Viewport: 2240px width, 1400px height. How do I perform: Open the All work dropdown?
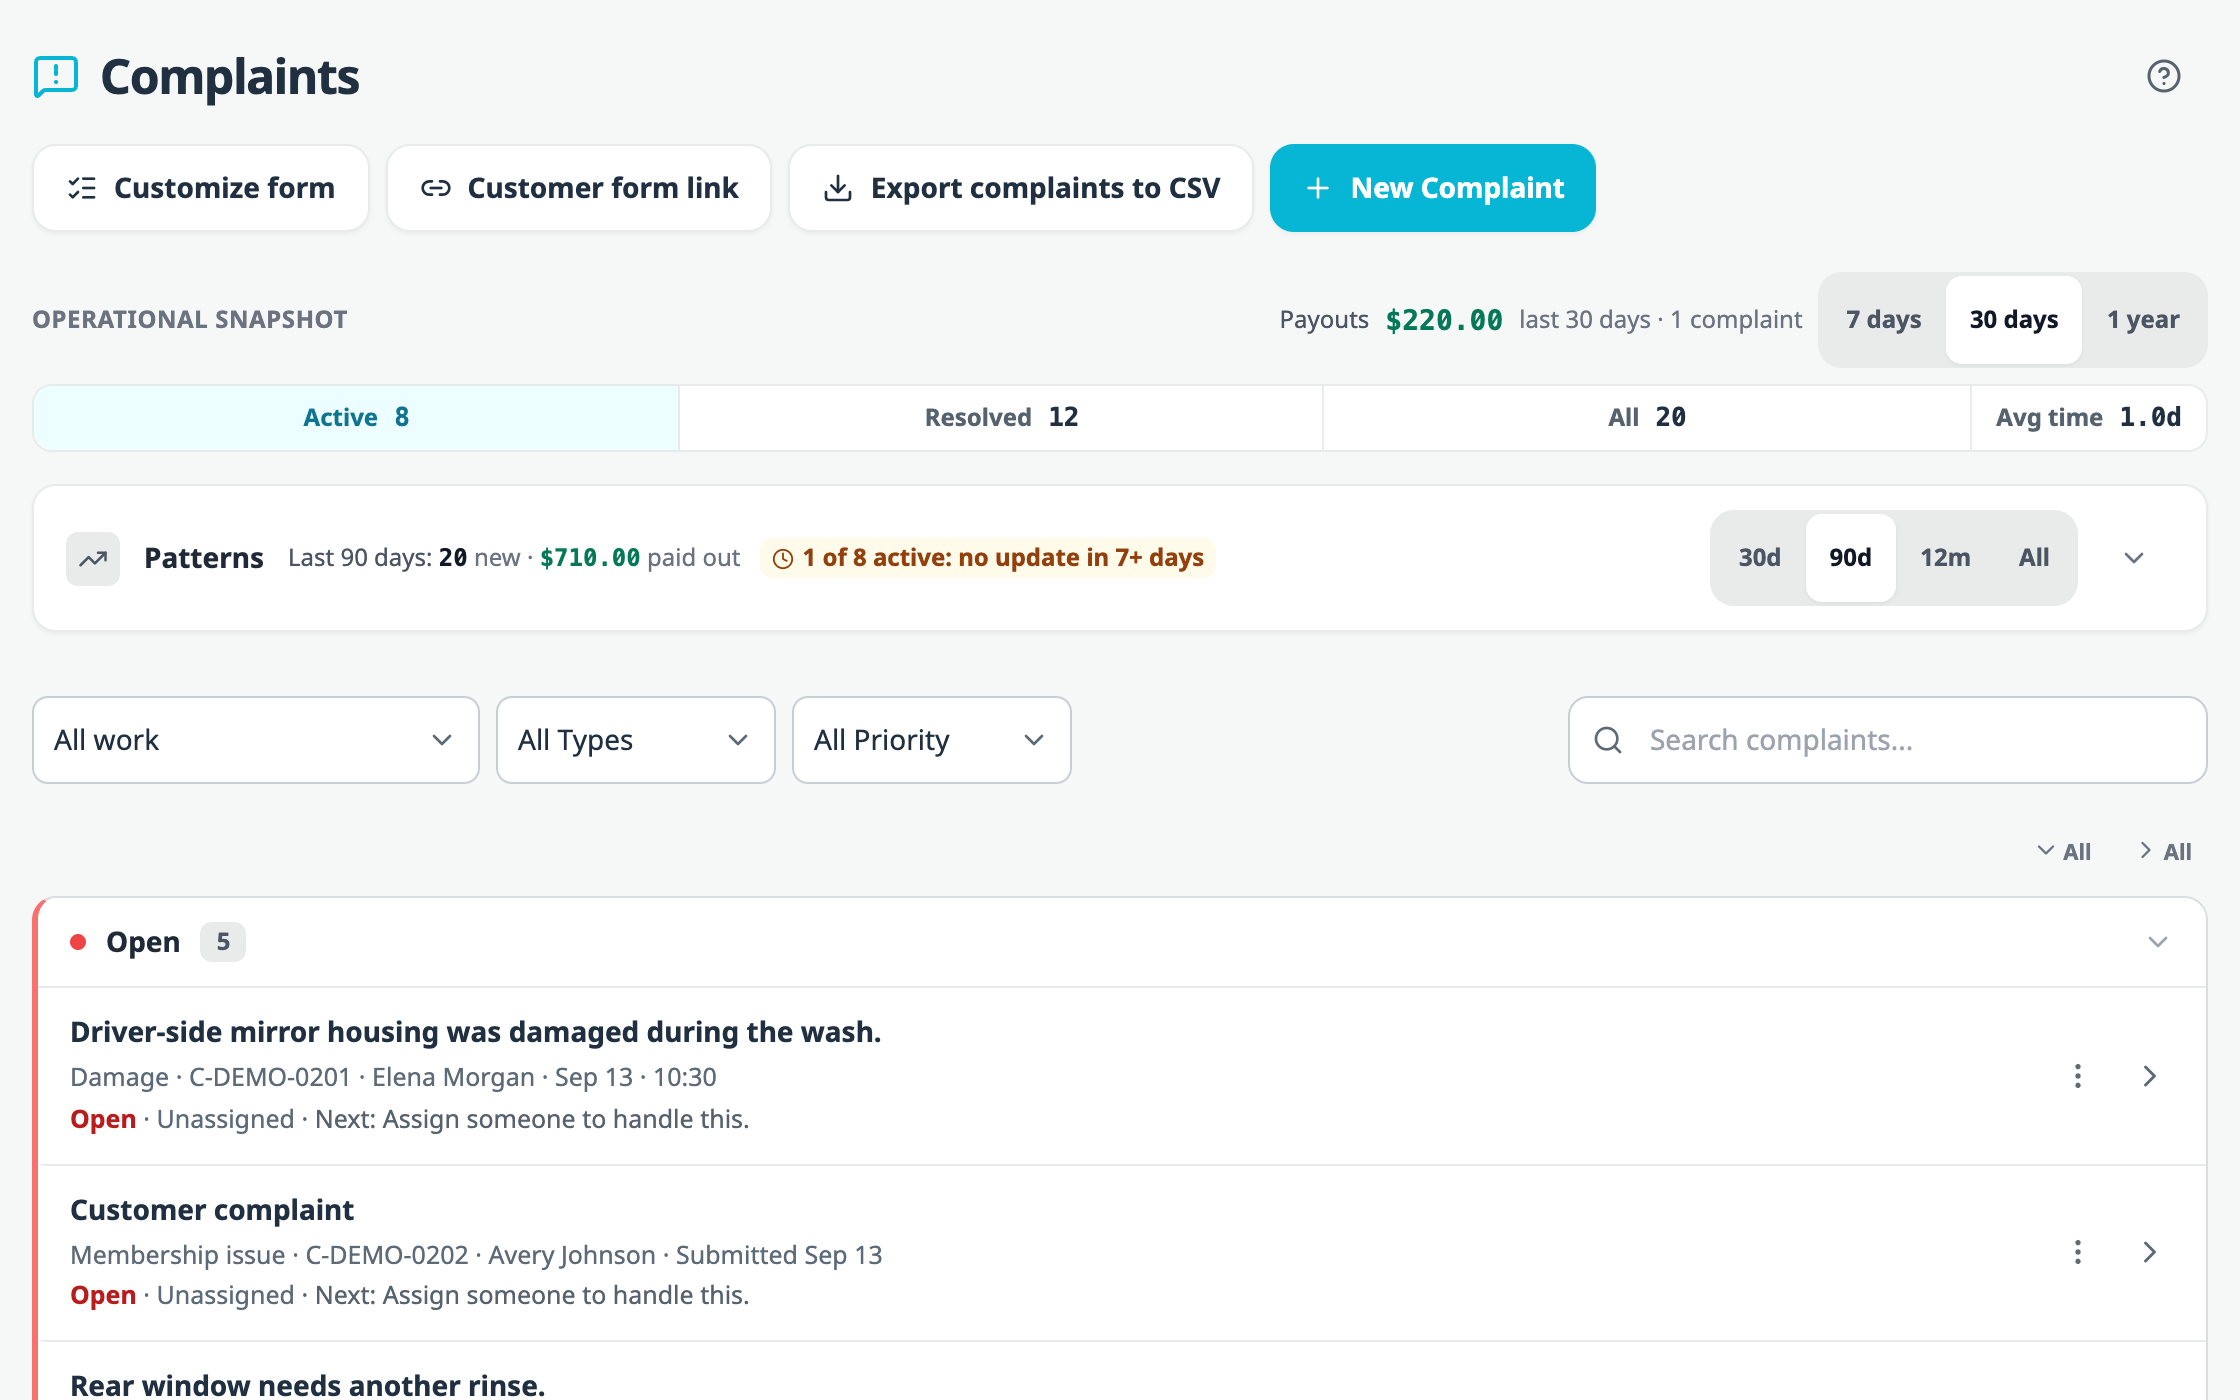coord(256,740)
